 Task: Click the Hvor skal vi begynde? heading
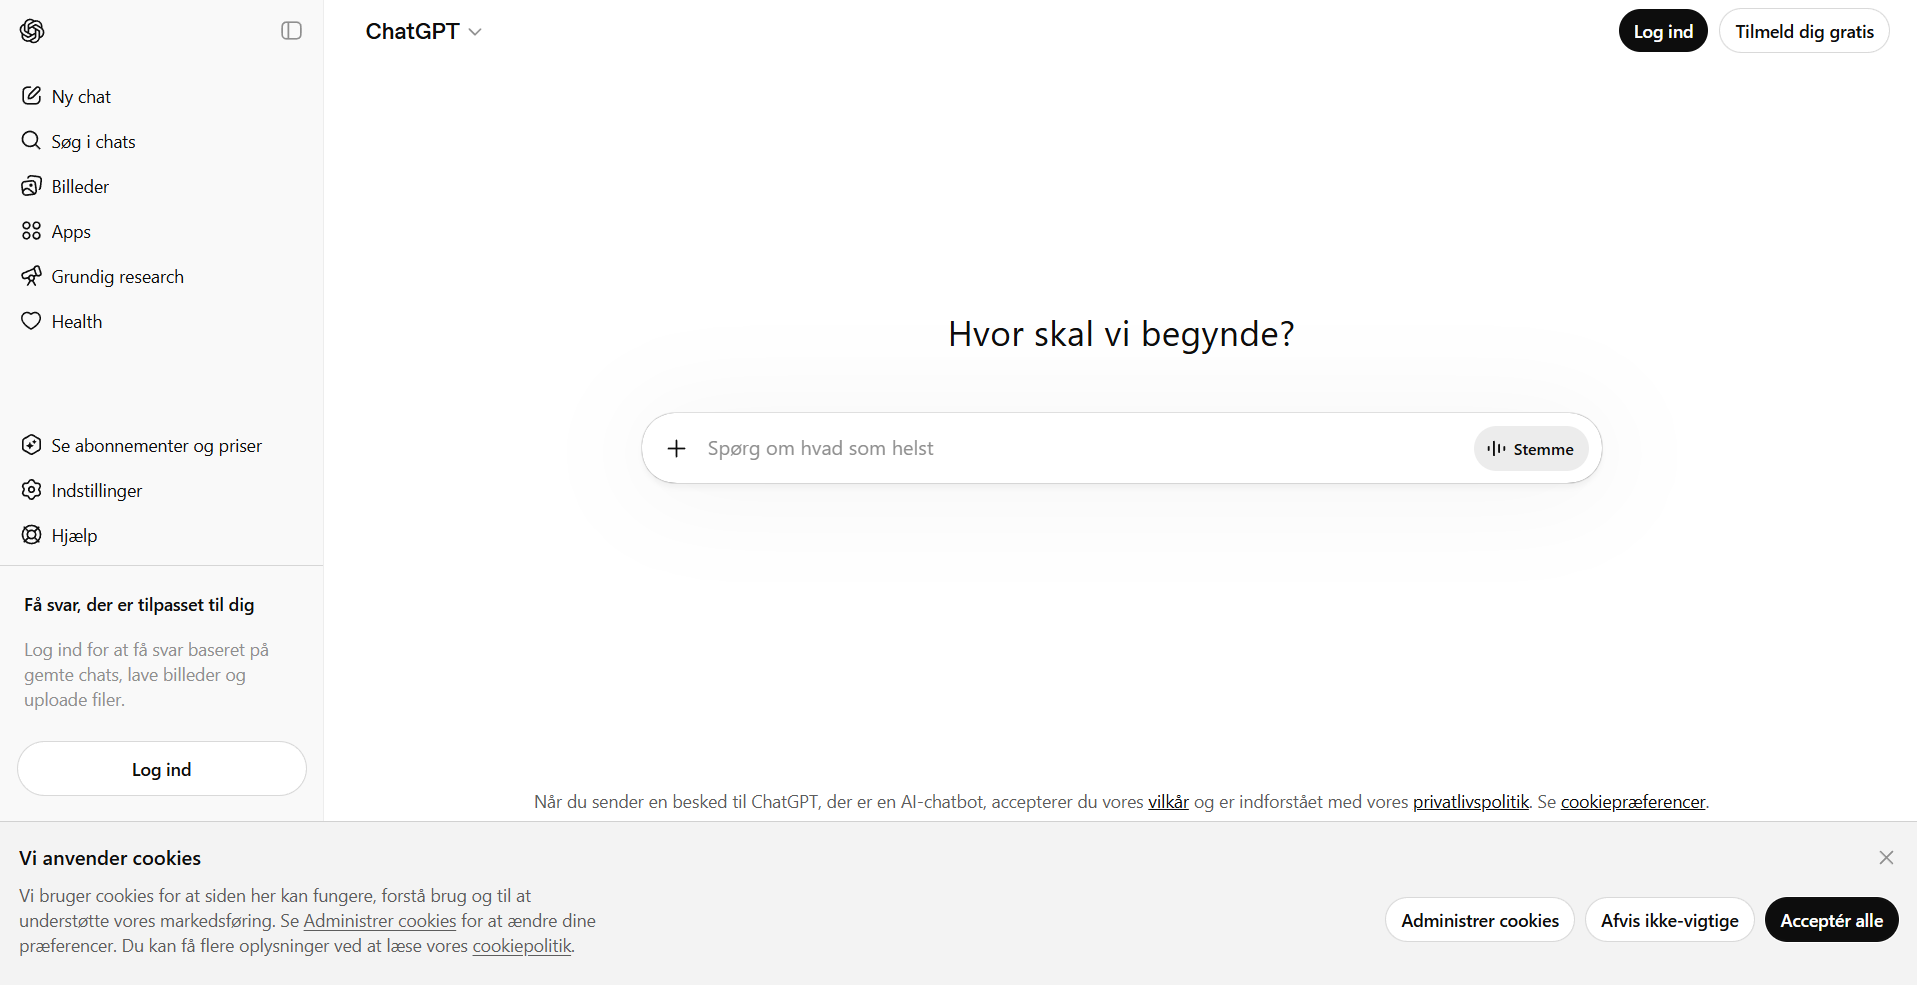tap(1121, 334)
